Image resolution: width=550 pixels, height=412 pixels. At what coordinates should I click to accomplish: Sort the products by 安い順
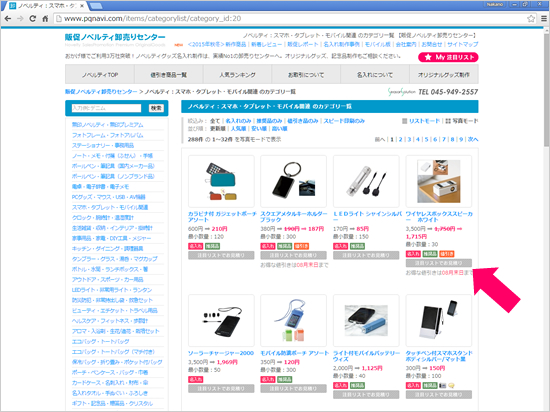pyautogui.click(x=259, y=129)
